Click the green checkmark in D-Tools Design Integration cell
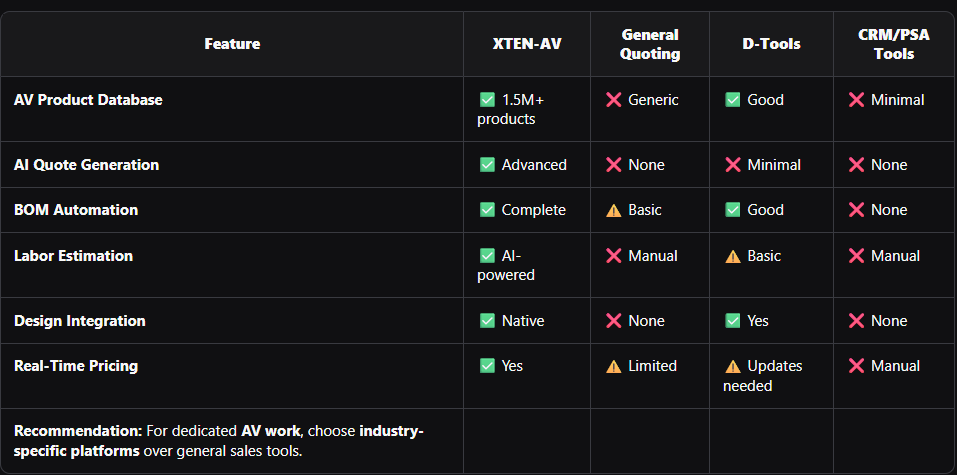 (x=733, y=321)
